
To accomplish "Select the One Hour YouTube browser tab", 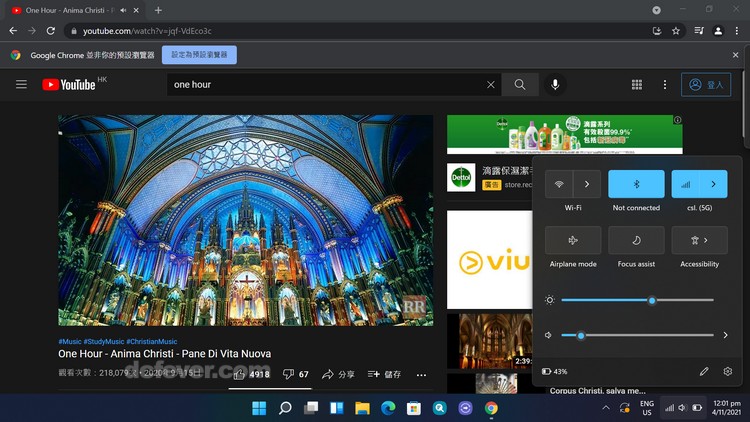I will [x=70, y=10].
